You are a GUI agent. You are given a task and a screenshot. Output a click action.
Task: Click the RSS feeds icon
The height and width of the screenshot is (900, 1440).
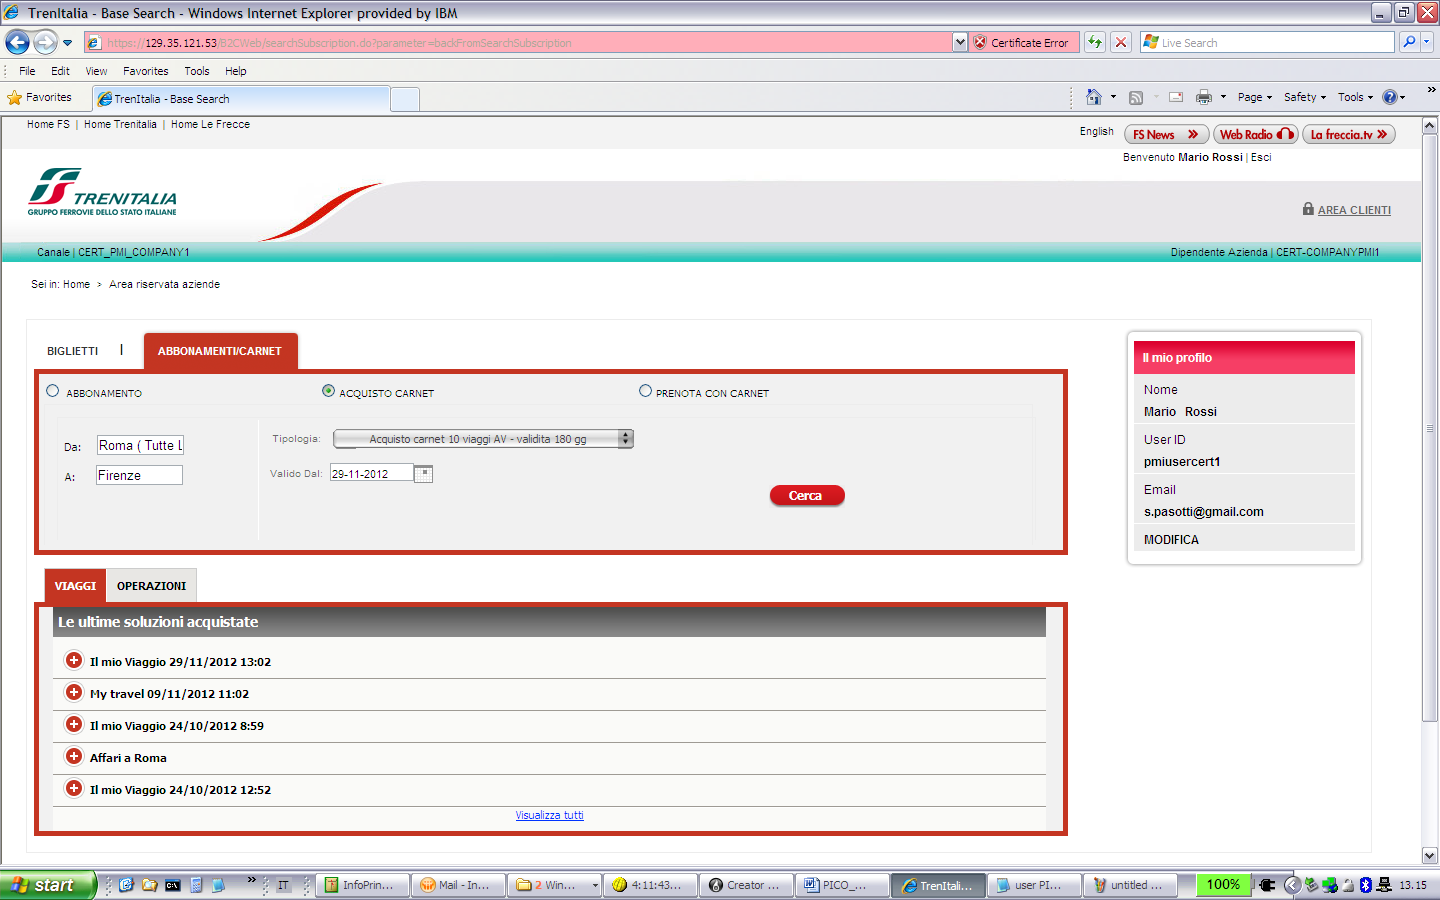point(1136,97)
